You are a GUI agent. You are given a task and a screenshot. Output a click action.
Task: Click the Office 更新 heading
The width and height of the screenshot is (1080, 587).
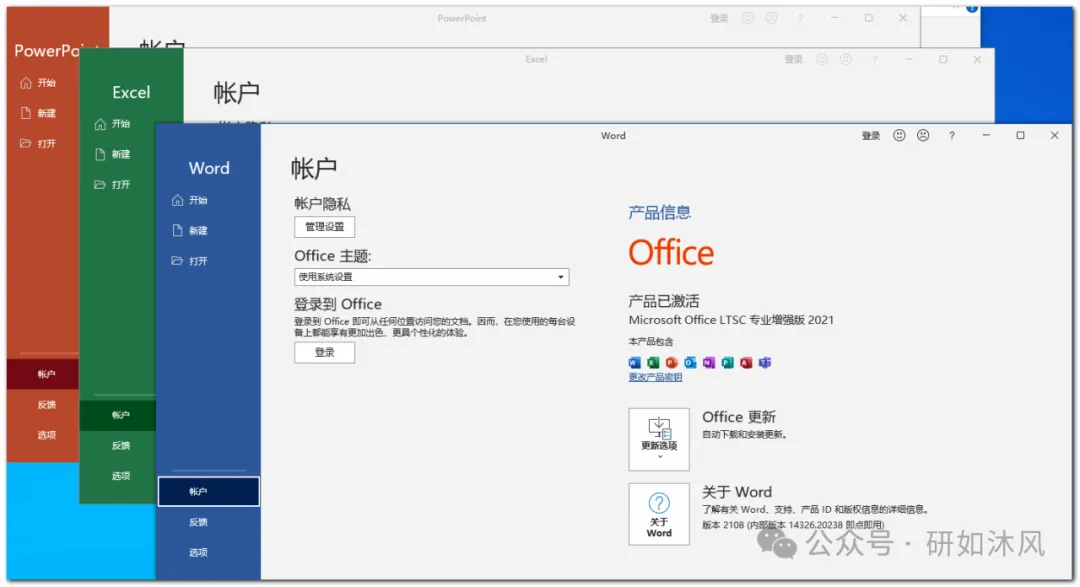click(x=738, y=417)
